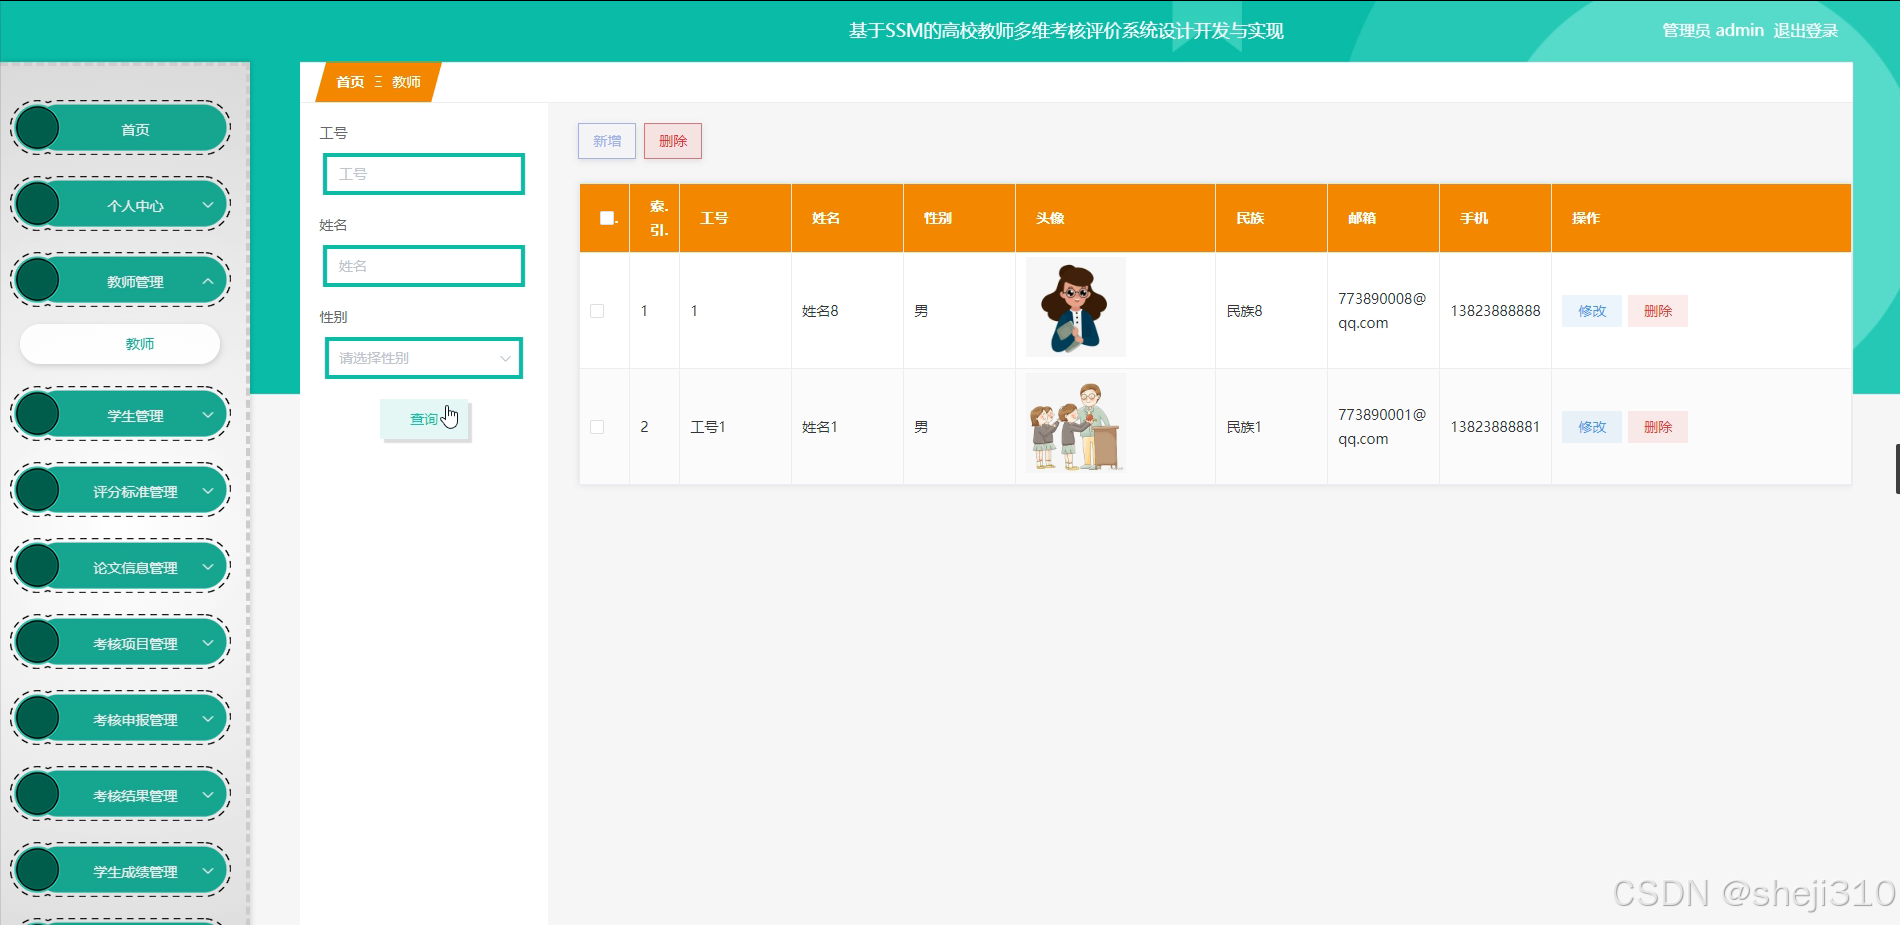Click the 学生成绩管理 sidebar icon

37,869
